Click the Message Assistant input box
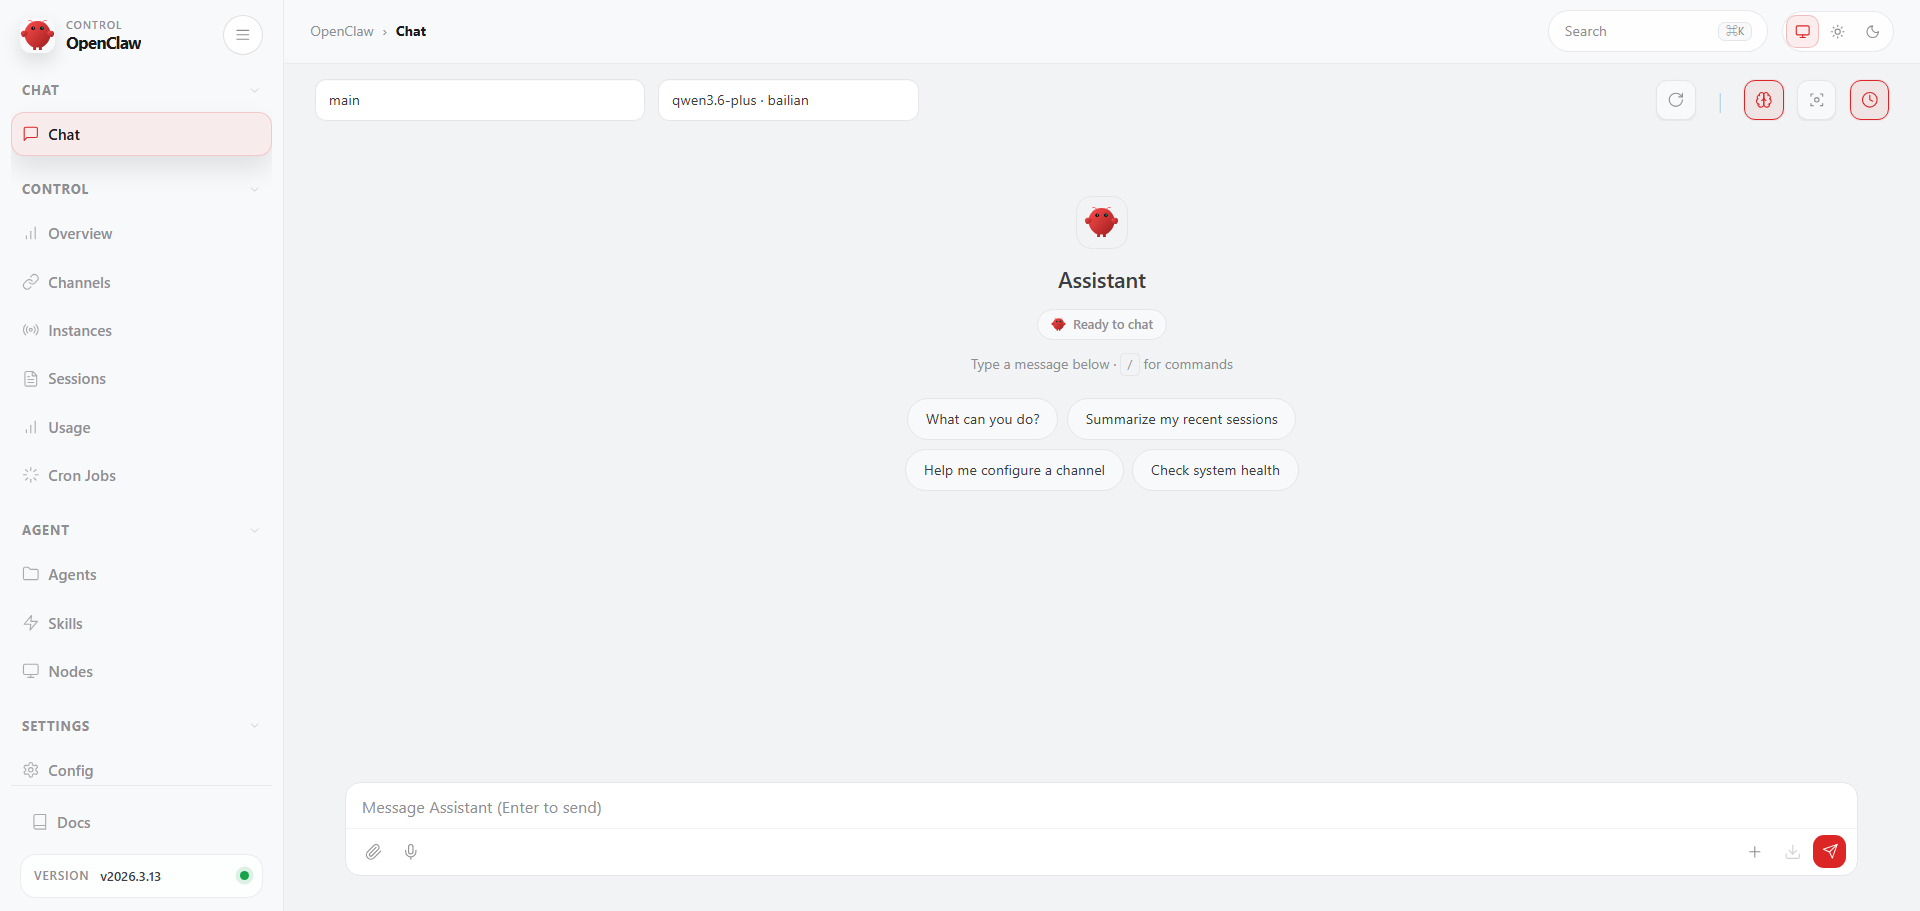Image resolution: width=1920 pixels, height=911 pixels. click(x=1101, y=808)
